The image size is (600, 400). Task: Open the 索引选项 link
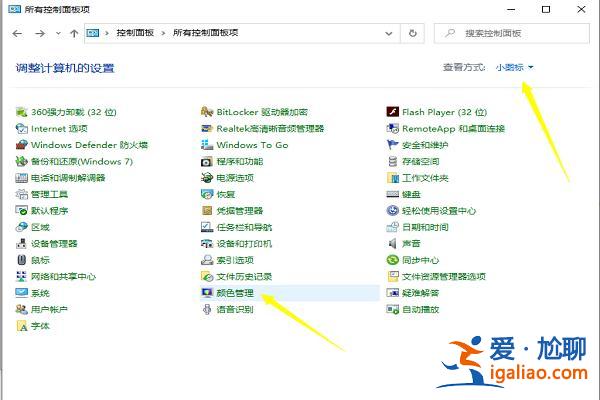[235, 260]
